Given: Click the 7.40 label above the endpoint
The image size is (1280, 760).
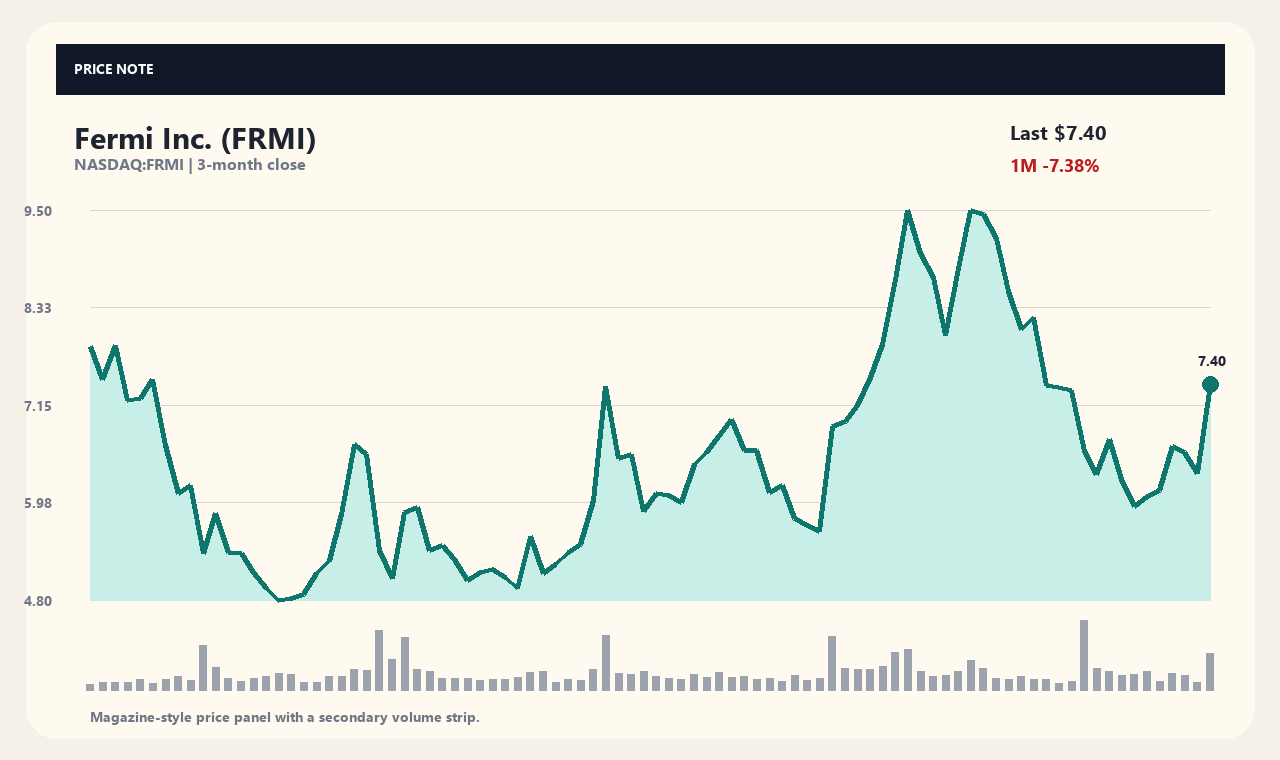Looking at the screenshot, I should (1211, 362).
